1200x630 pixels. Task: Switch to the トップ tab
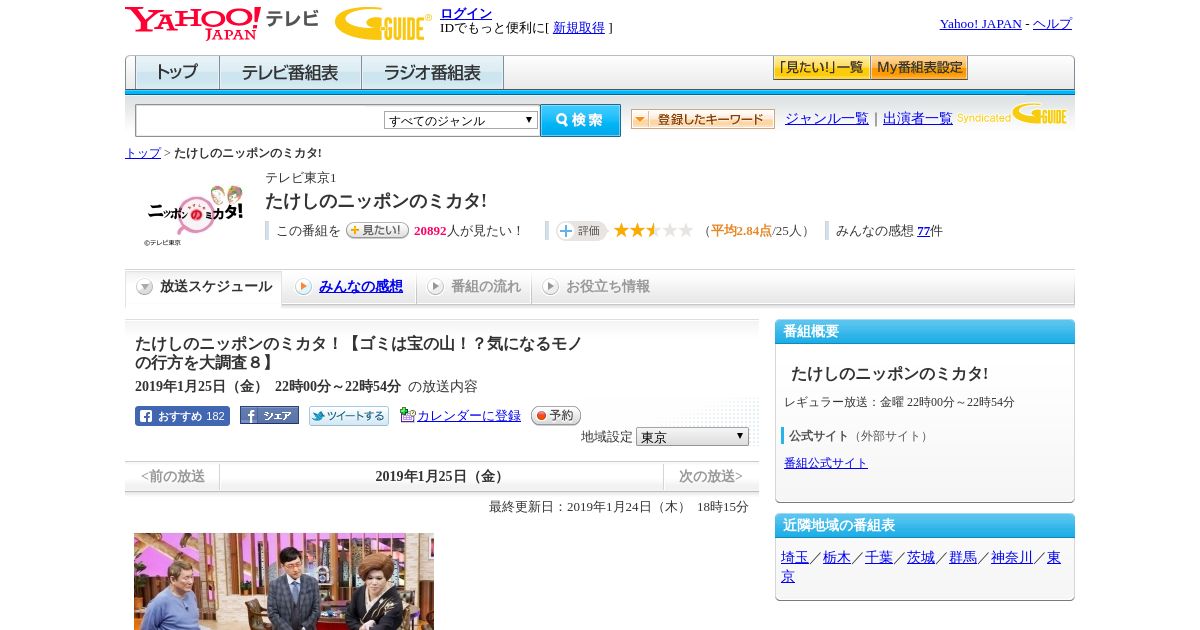tap(177, 73)
